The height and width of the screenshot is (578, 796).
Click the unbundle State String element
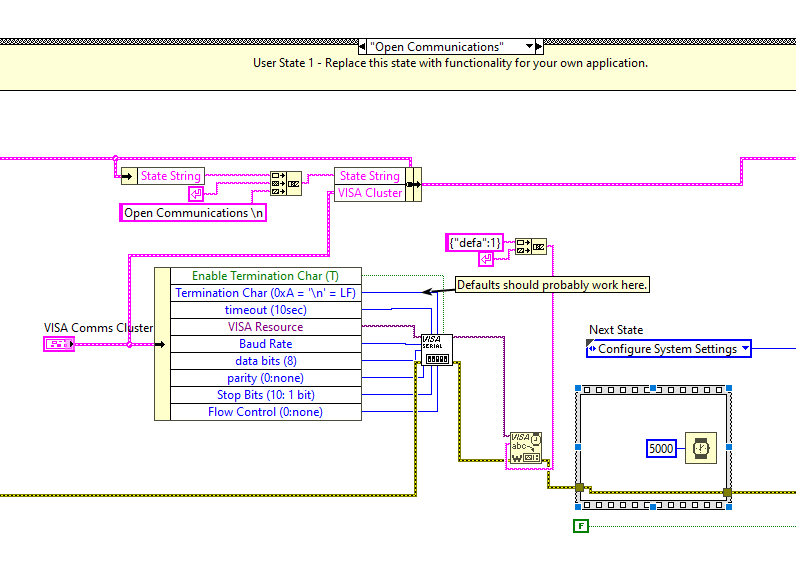pos(171,176)
